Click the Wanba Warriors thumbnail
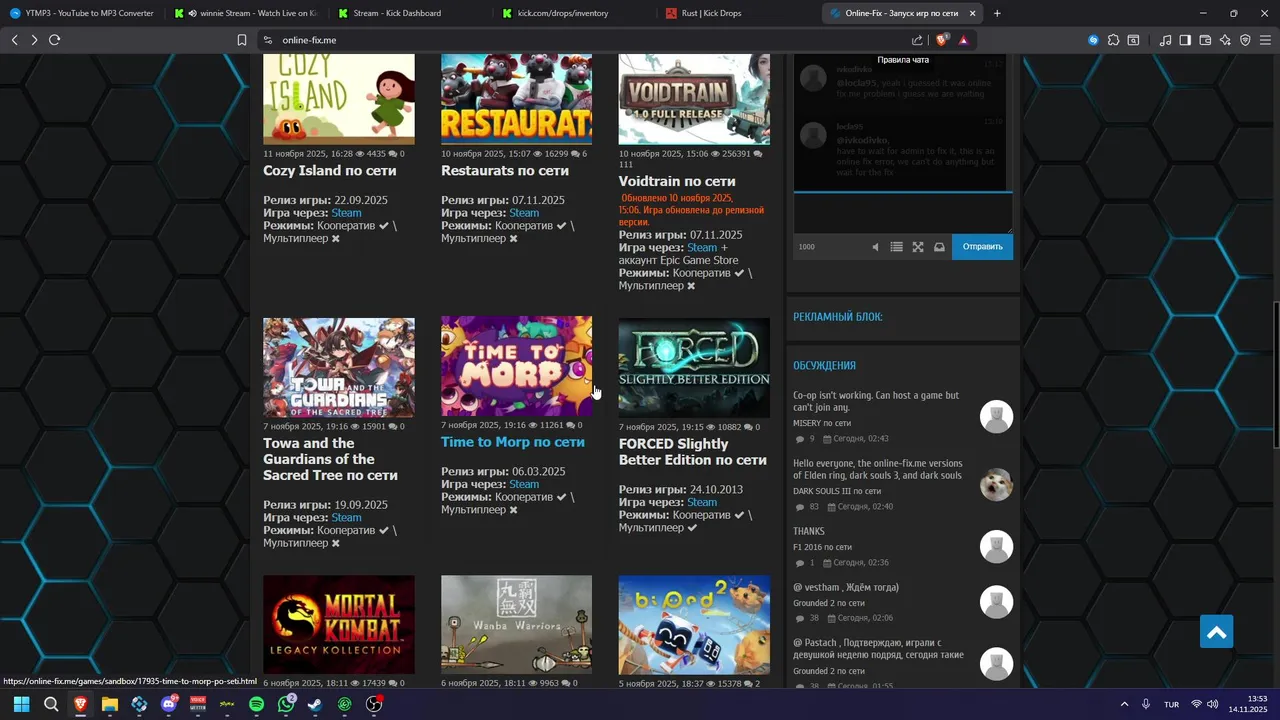The width and height of the screenshot is (1280, 720). pyautogui.click(x=516, y=624)
